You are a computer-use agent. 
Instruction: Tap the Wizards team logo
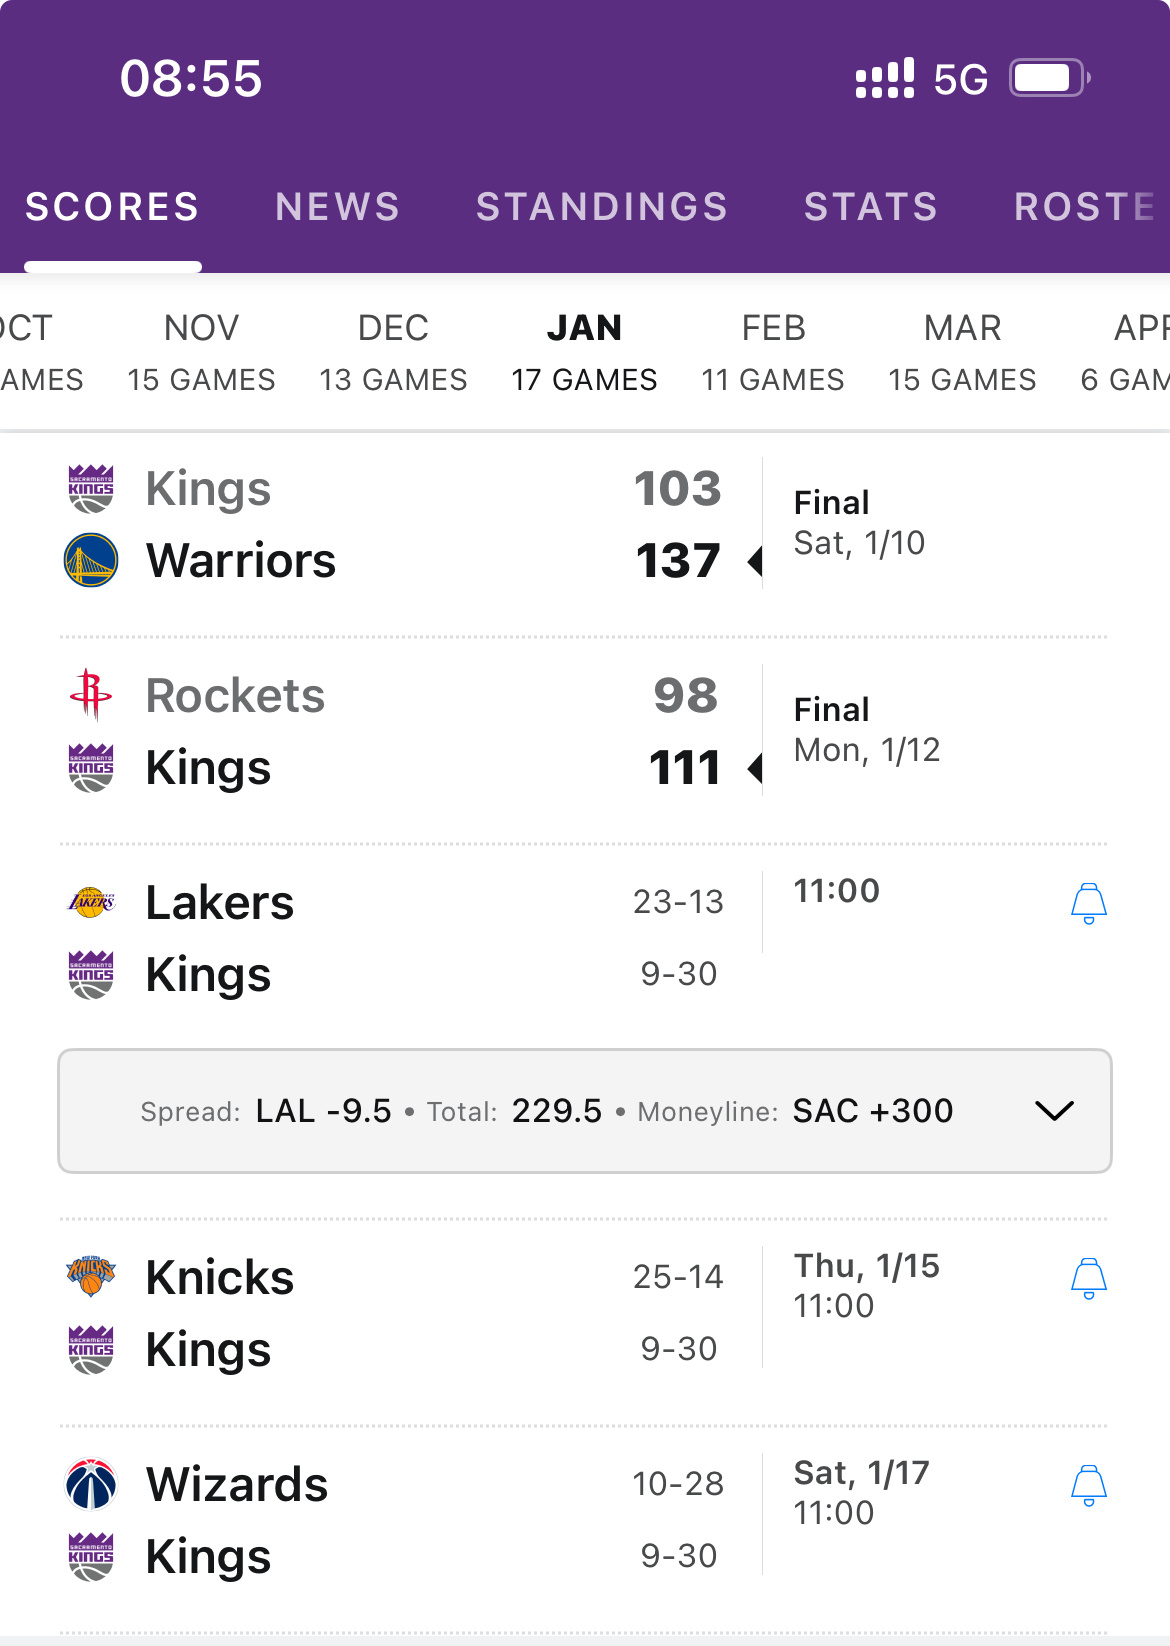point(91,1484)
